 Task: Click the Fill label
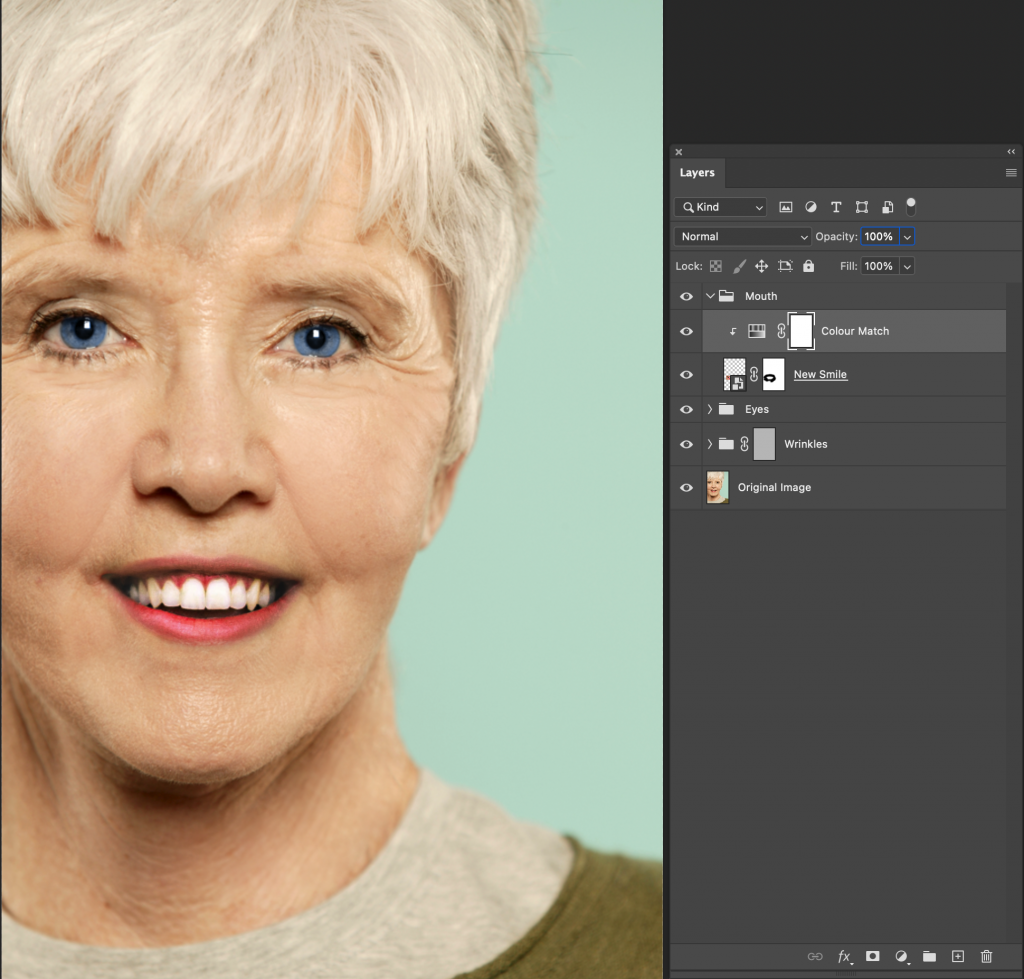[848, 266]
